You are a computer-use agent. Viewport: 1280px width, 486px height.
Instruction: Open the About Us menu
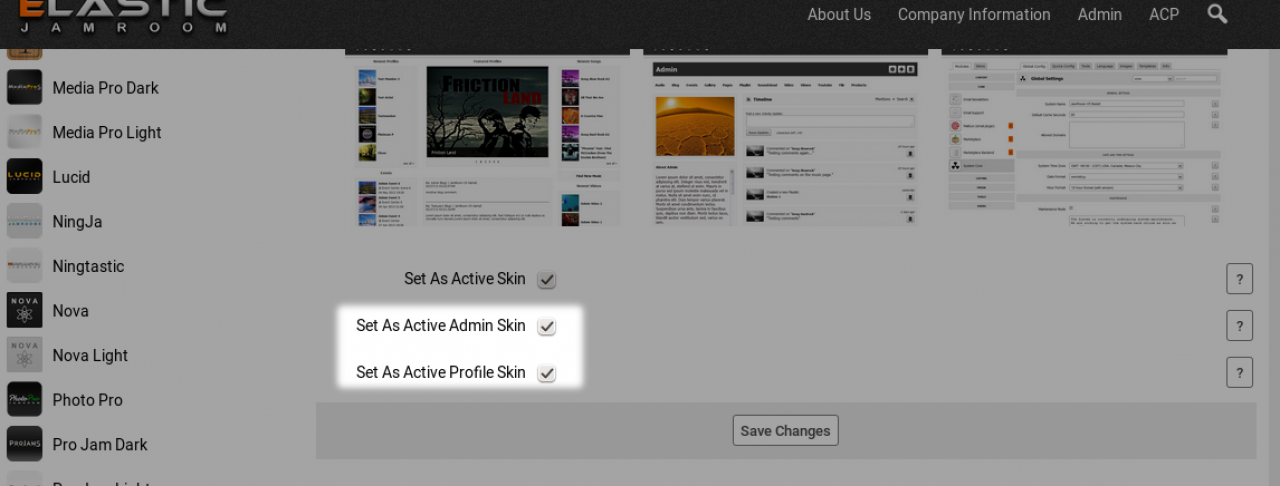coord(839,14)
